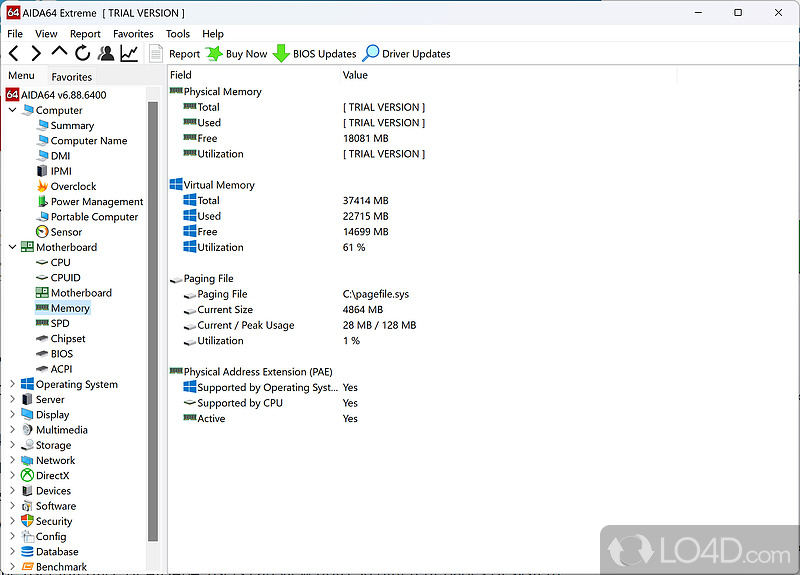The height and width of the screenshot is (575, 800).
Task: Open the Report menu
Action: point(85,34)
